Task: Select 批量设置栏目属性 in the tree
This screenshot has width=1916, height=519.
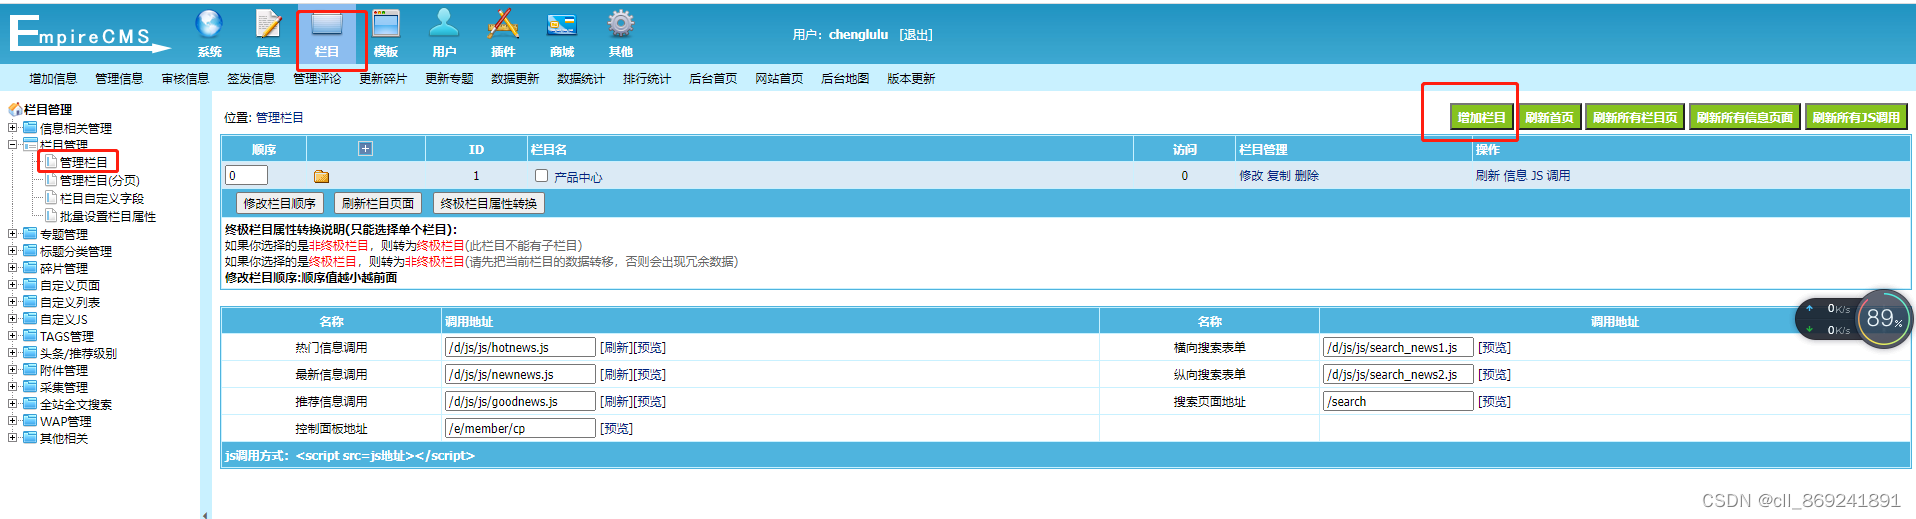Action: 108,217
